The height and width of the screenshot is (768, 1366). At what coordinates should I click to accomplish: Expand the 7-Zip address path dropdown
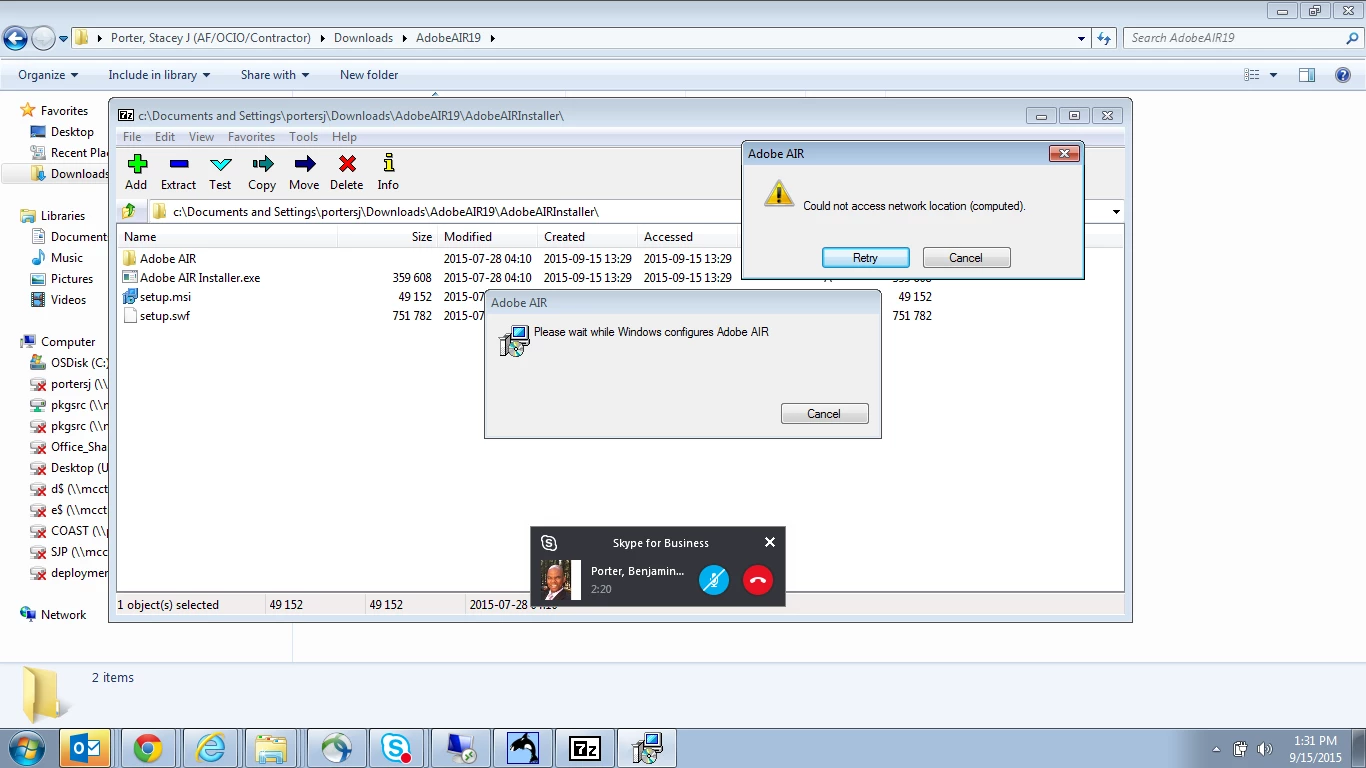click(1116, 212)
